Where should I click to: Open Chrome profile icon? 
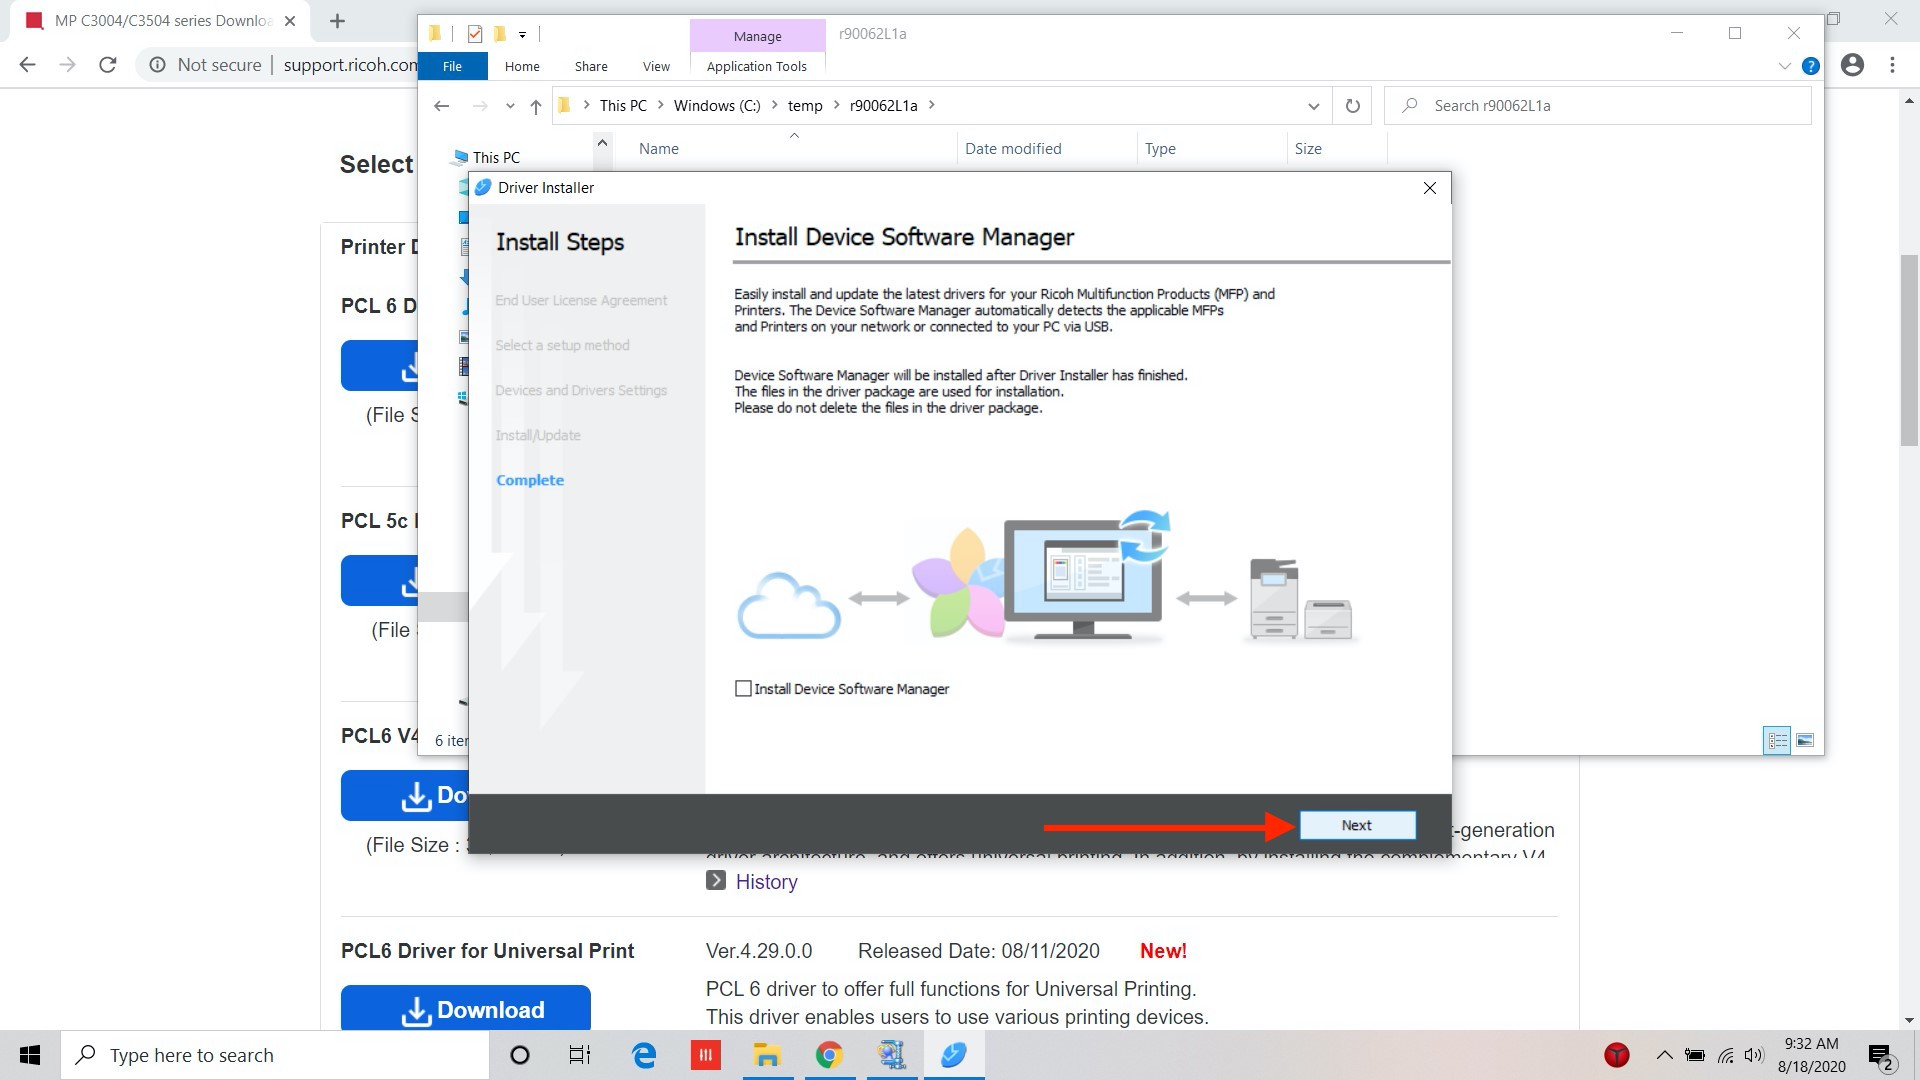click(x=1852, y=65)
